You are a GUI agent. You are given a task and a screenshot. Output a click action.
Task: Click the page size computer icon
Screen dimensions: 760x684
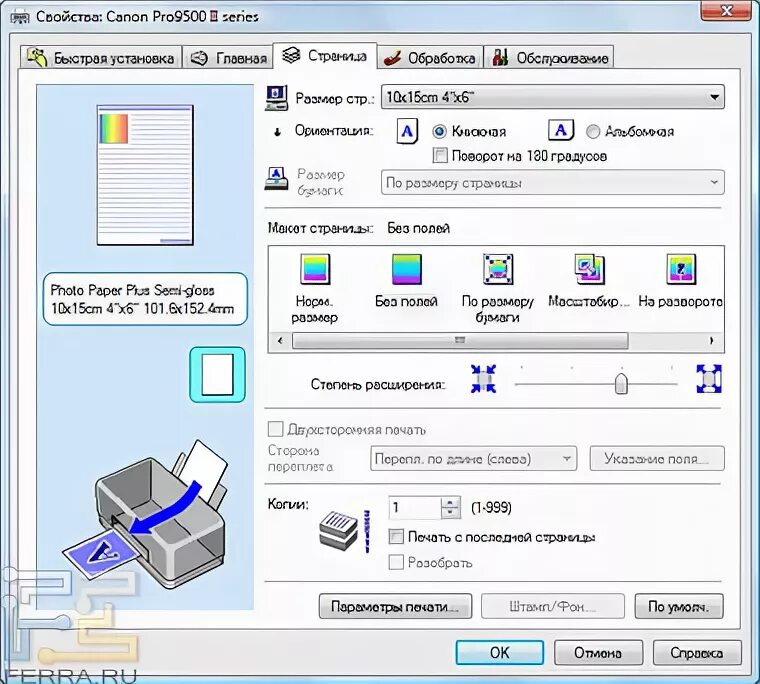coord(277,97)
